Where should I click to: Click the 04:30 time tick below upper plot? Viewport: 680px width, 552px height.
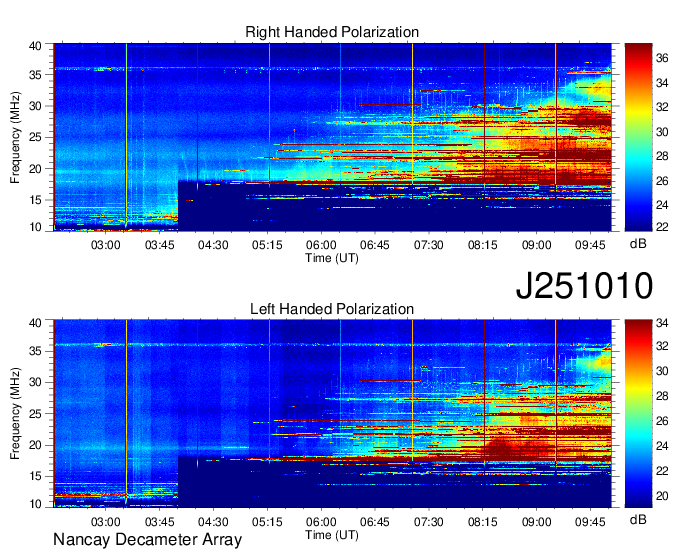[x=213, y=244]
